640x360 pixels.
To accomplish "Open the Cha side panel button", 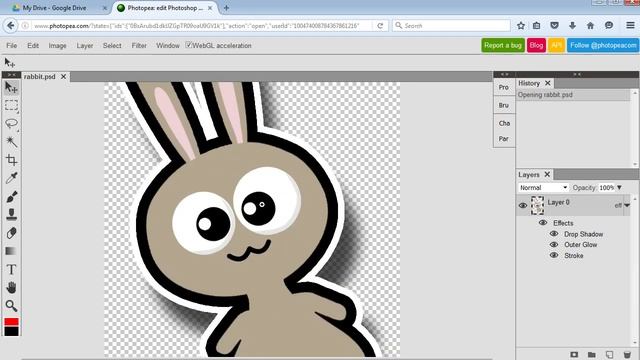I will pyautogui.click(x=504, y=123).
